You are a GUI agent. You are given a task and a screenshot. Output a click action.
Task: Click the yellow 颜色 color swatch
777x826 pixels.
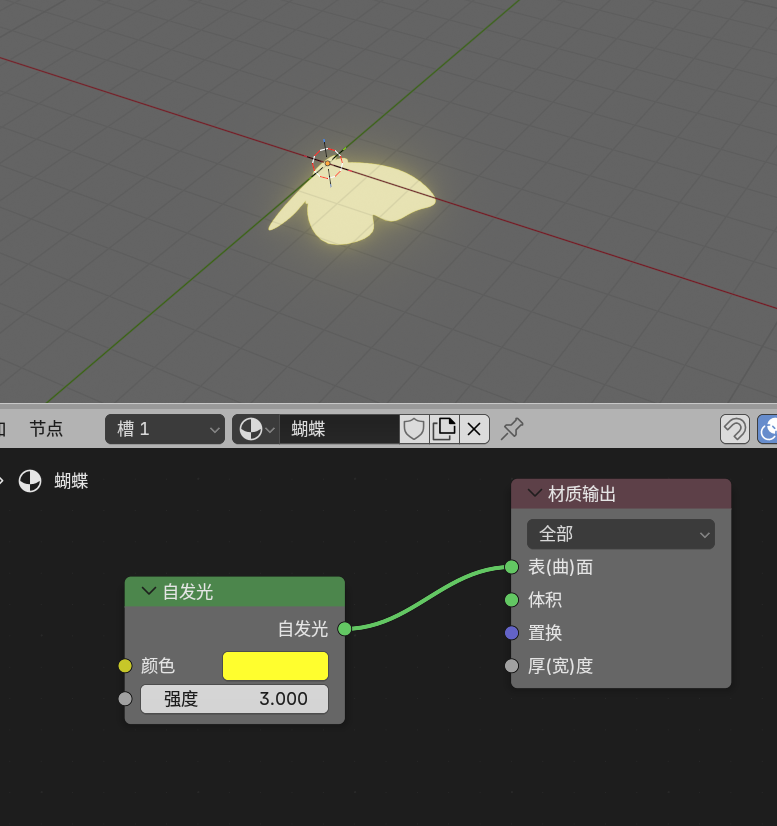tap(275, 666)
